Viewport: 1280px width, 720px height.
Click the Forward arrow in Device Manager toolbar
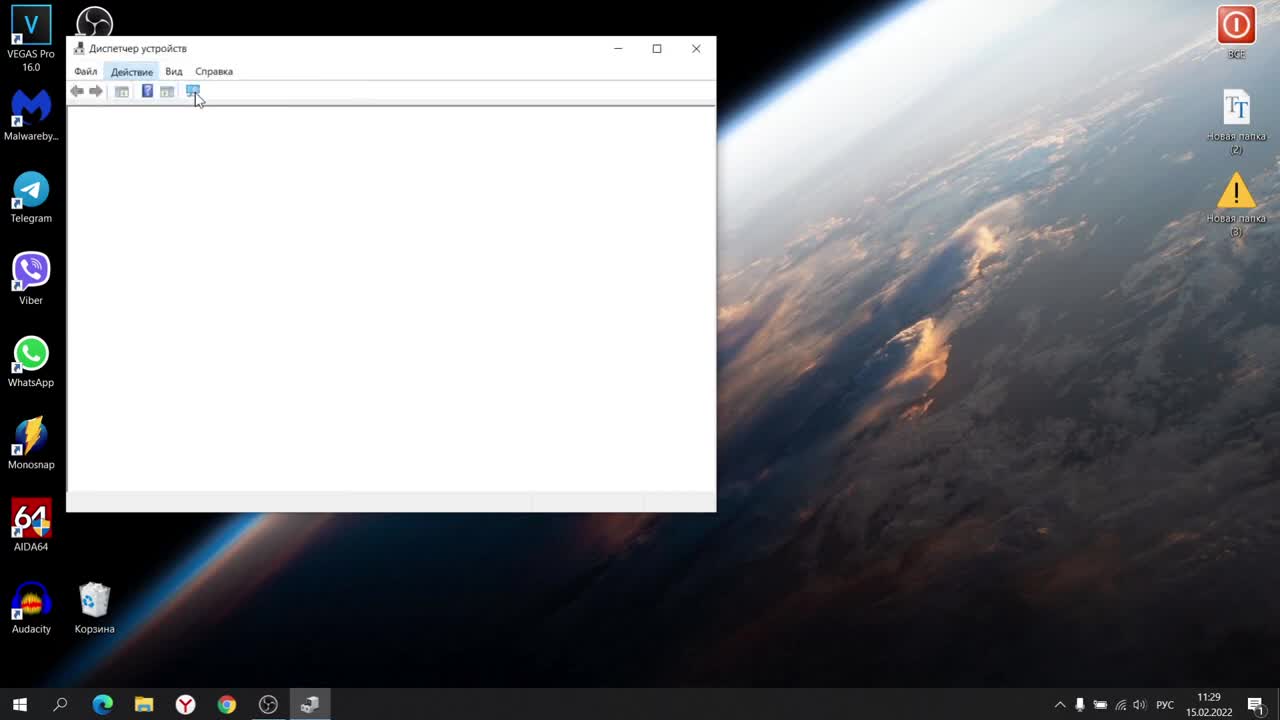[x=96, y=91]
